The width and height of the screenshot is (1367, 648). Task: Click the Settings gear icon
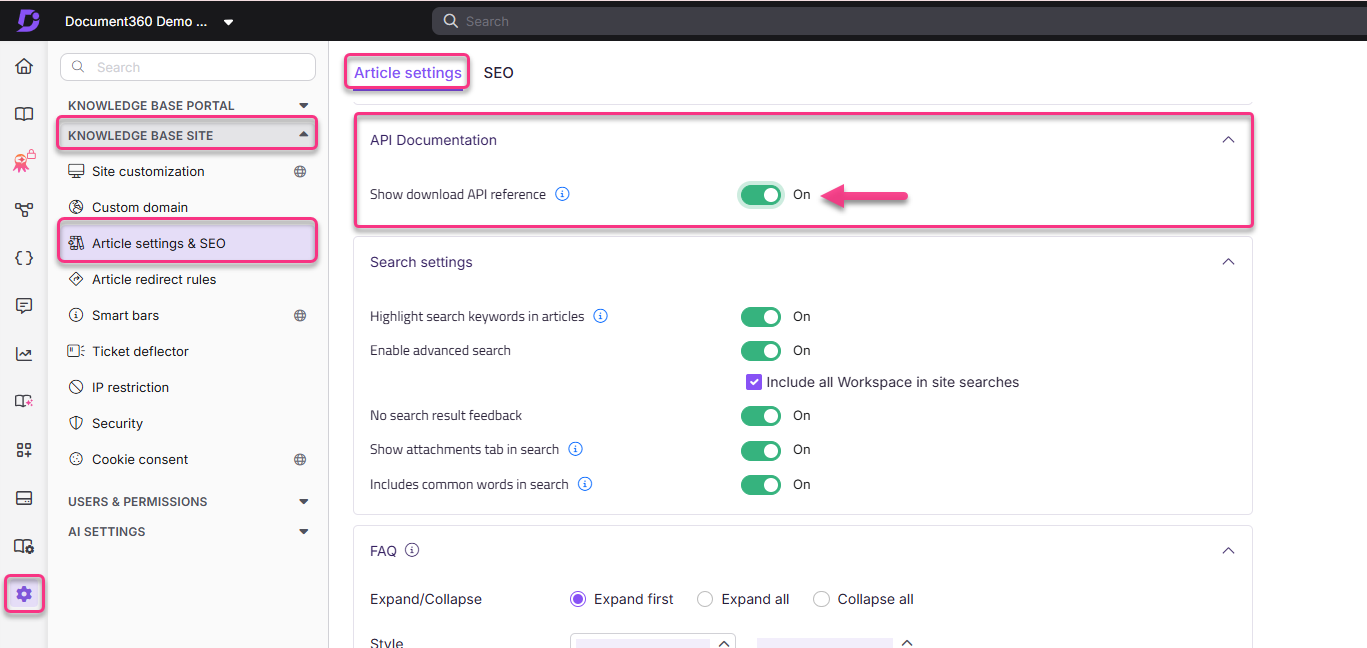coord(24,594)
